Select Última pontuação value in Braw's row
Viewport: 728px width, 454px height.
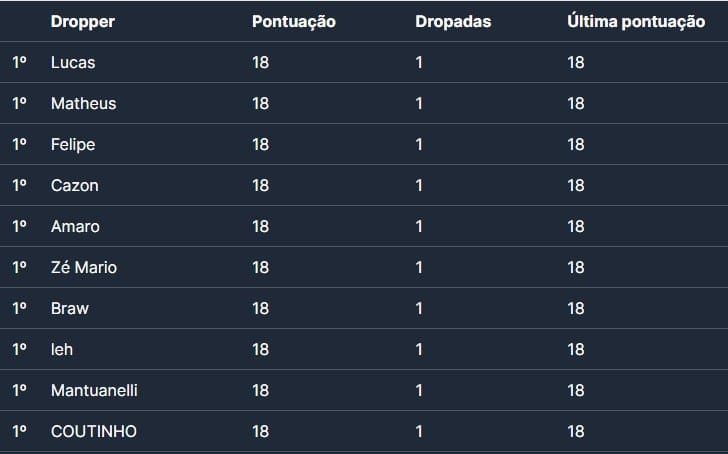pos(576,309)
